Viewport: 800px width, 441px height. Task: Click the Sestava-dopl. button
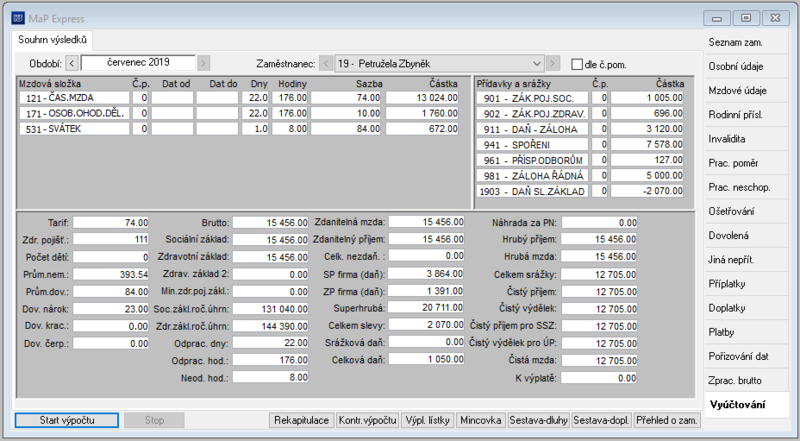[602, 420]
